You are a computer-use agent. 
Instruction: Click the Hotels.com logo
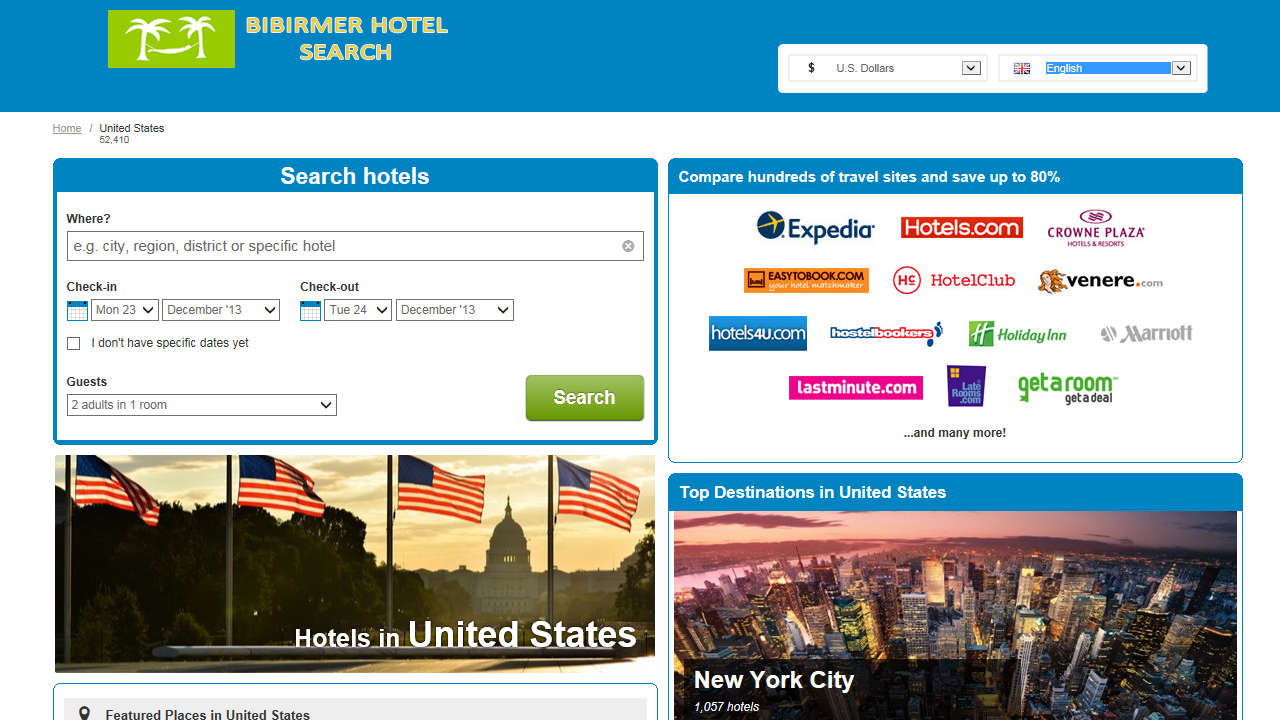click(x=961, y=228)
